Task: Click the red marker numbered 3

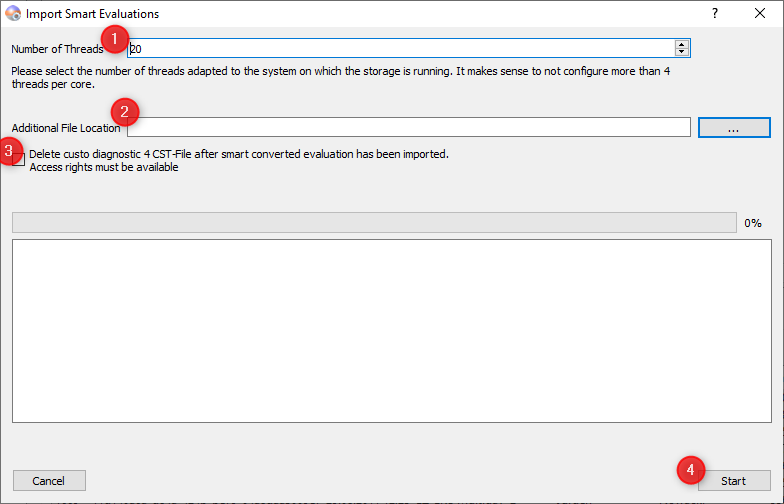Action: point(9,152)
